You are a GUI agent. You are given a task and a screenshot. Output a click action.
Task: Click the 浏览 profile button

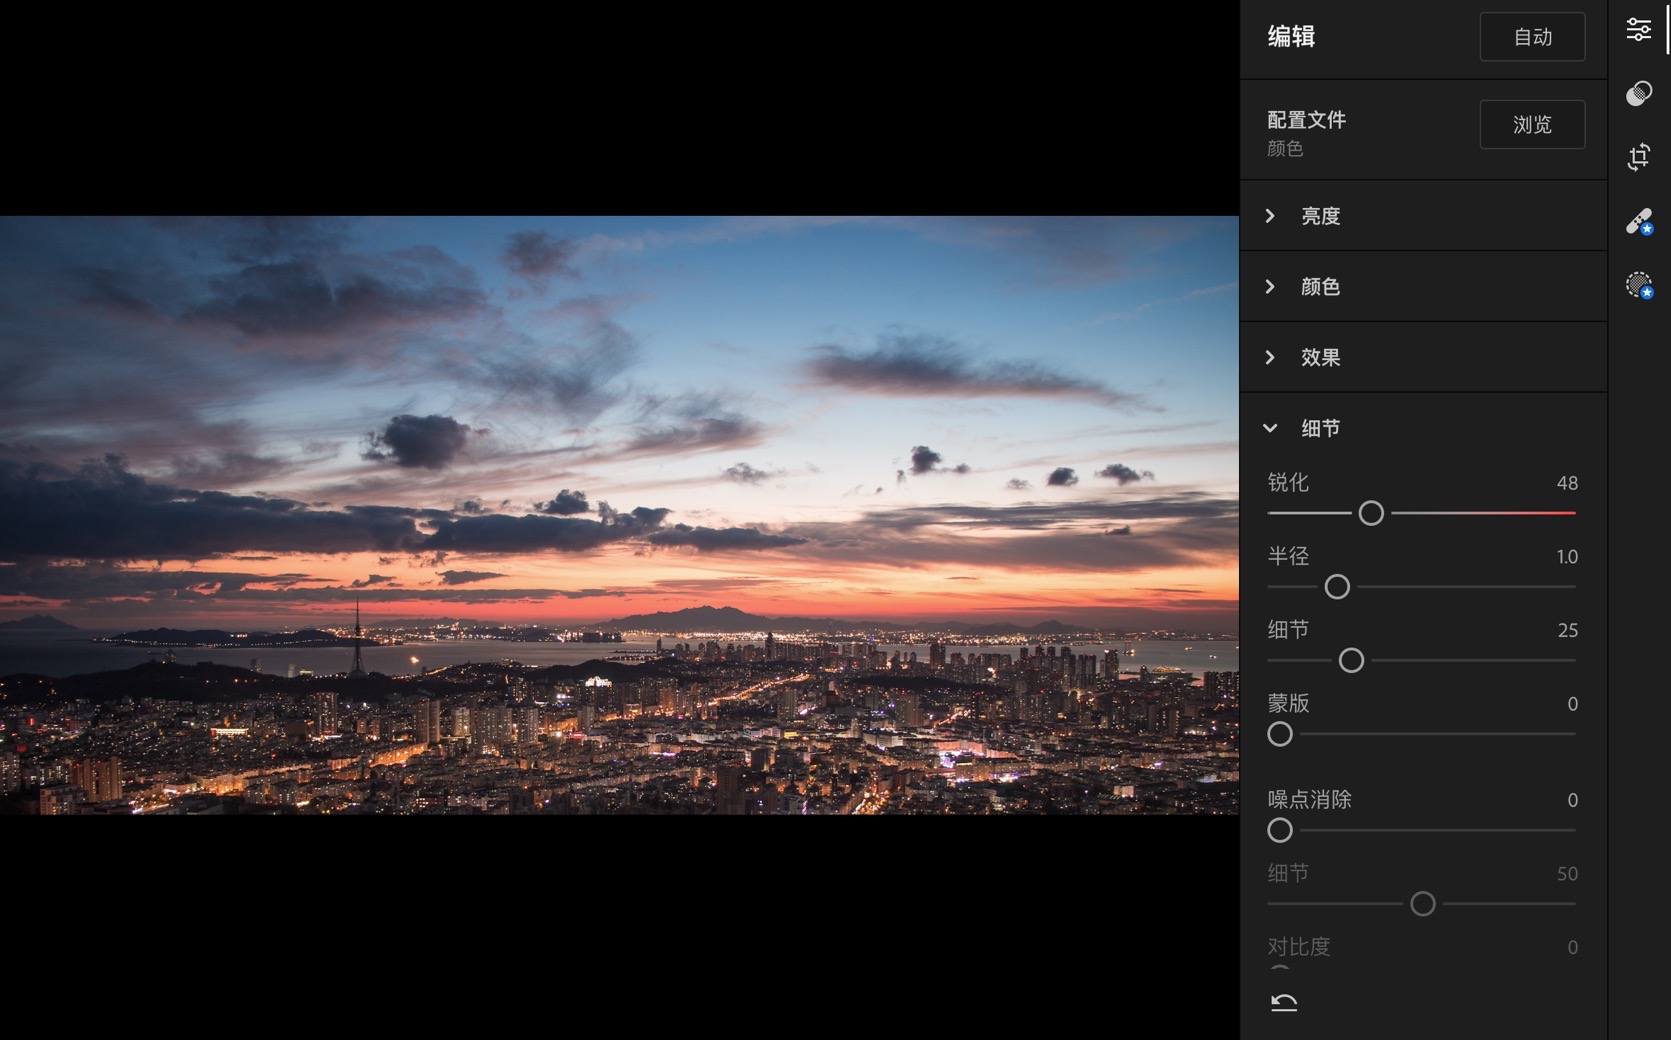coord(1531,125)
